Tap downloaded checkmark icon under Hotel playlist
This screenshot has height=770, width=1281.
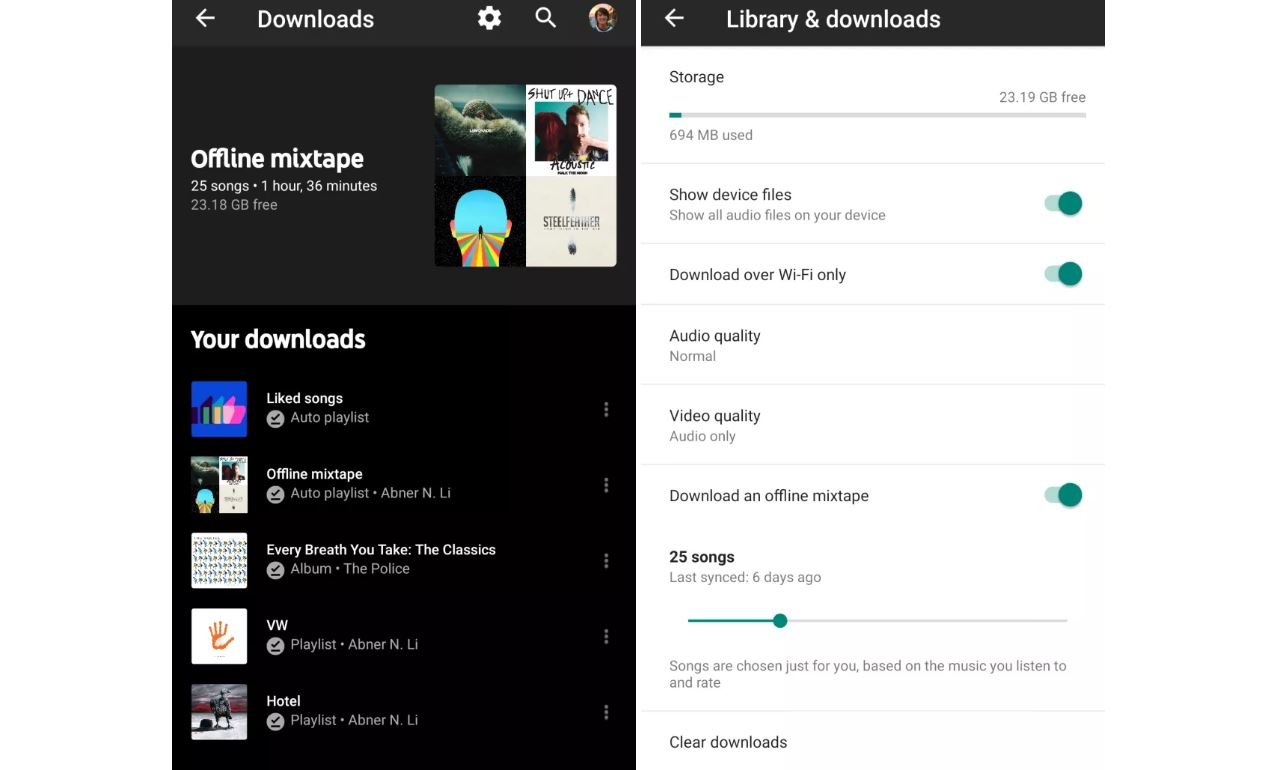click(275, 721)
